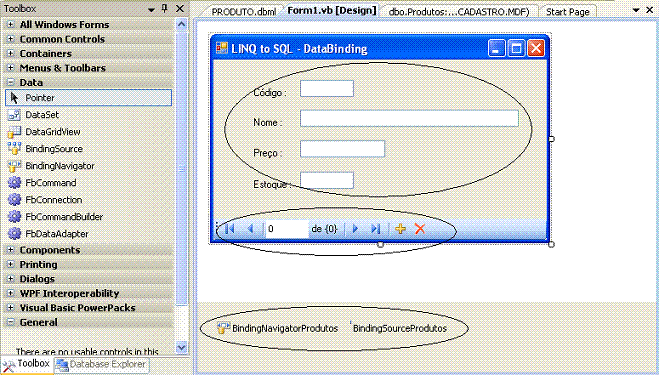Click the Nome text box
The image size is (659, 375).
(409, 118)
